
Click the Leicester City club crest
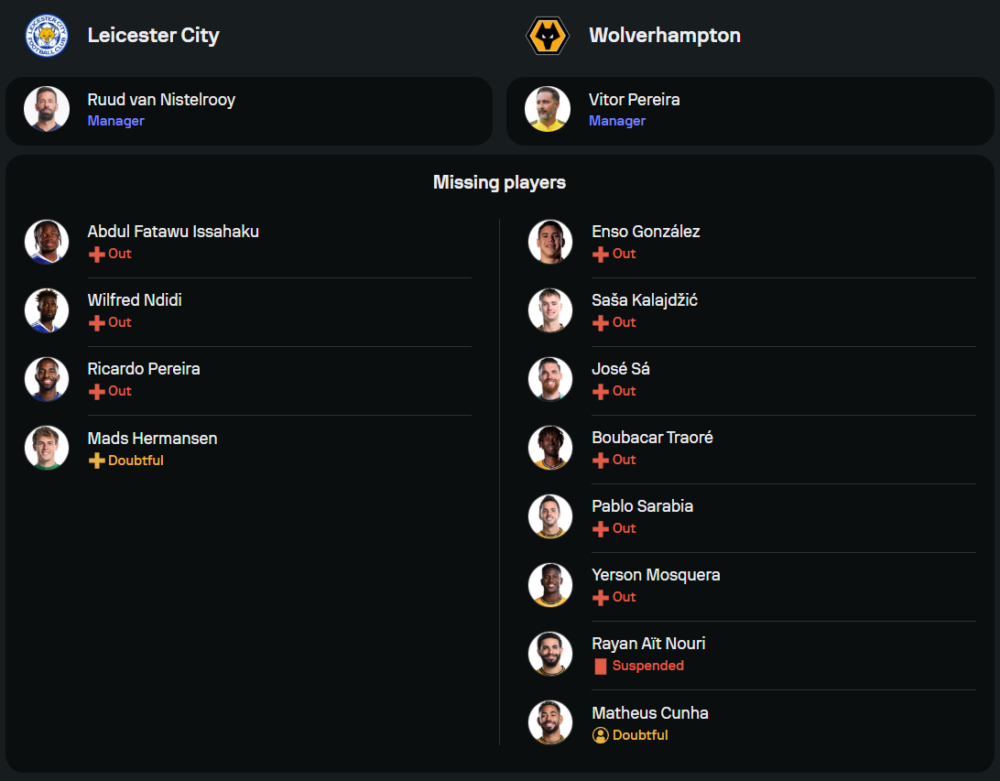click(x=46, y=36)
